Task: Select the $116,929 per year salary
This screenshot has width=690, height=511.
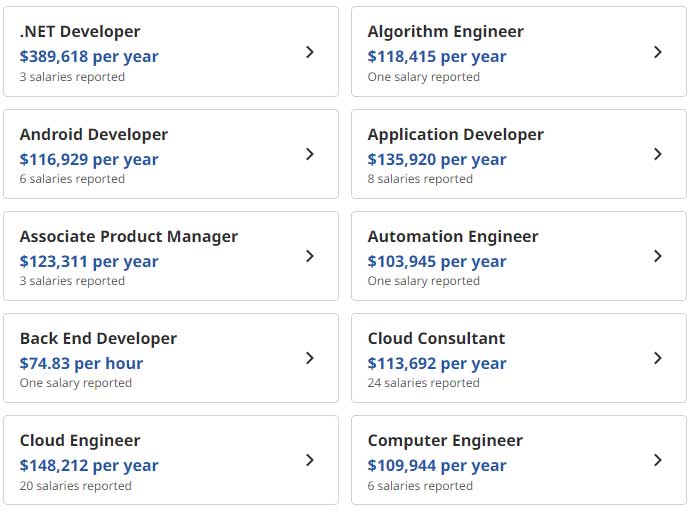Action: pos(89,159)
